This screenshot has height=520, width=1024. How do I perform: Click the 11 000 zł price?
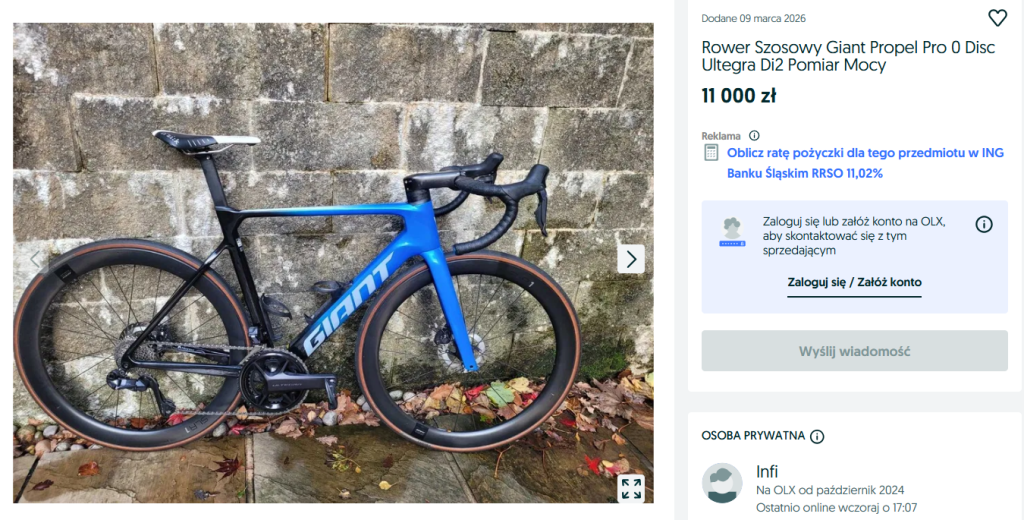click(739, 96)
